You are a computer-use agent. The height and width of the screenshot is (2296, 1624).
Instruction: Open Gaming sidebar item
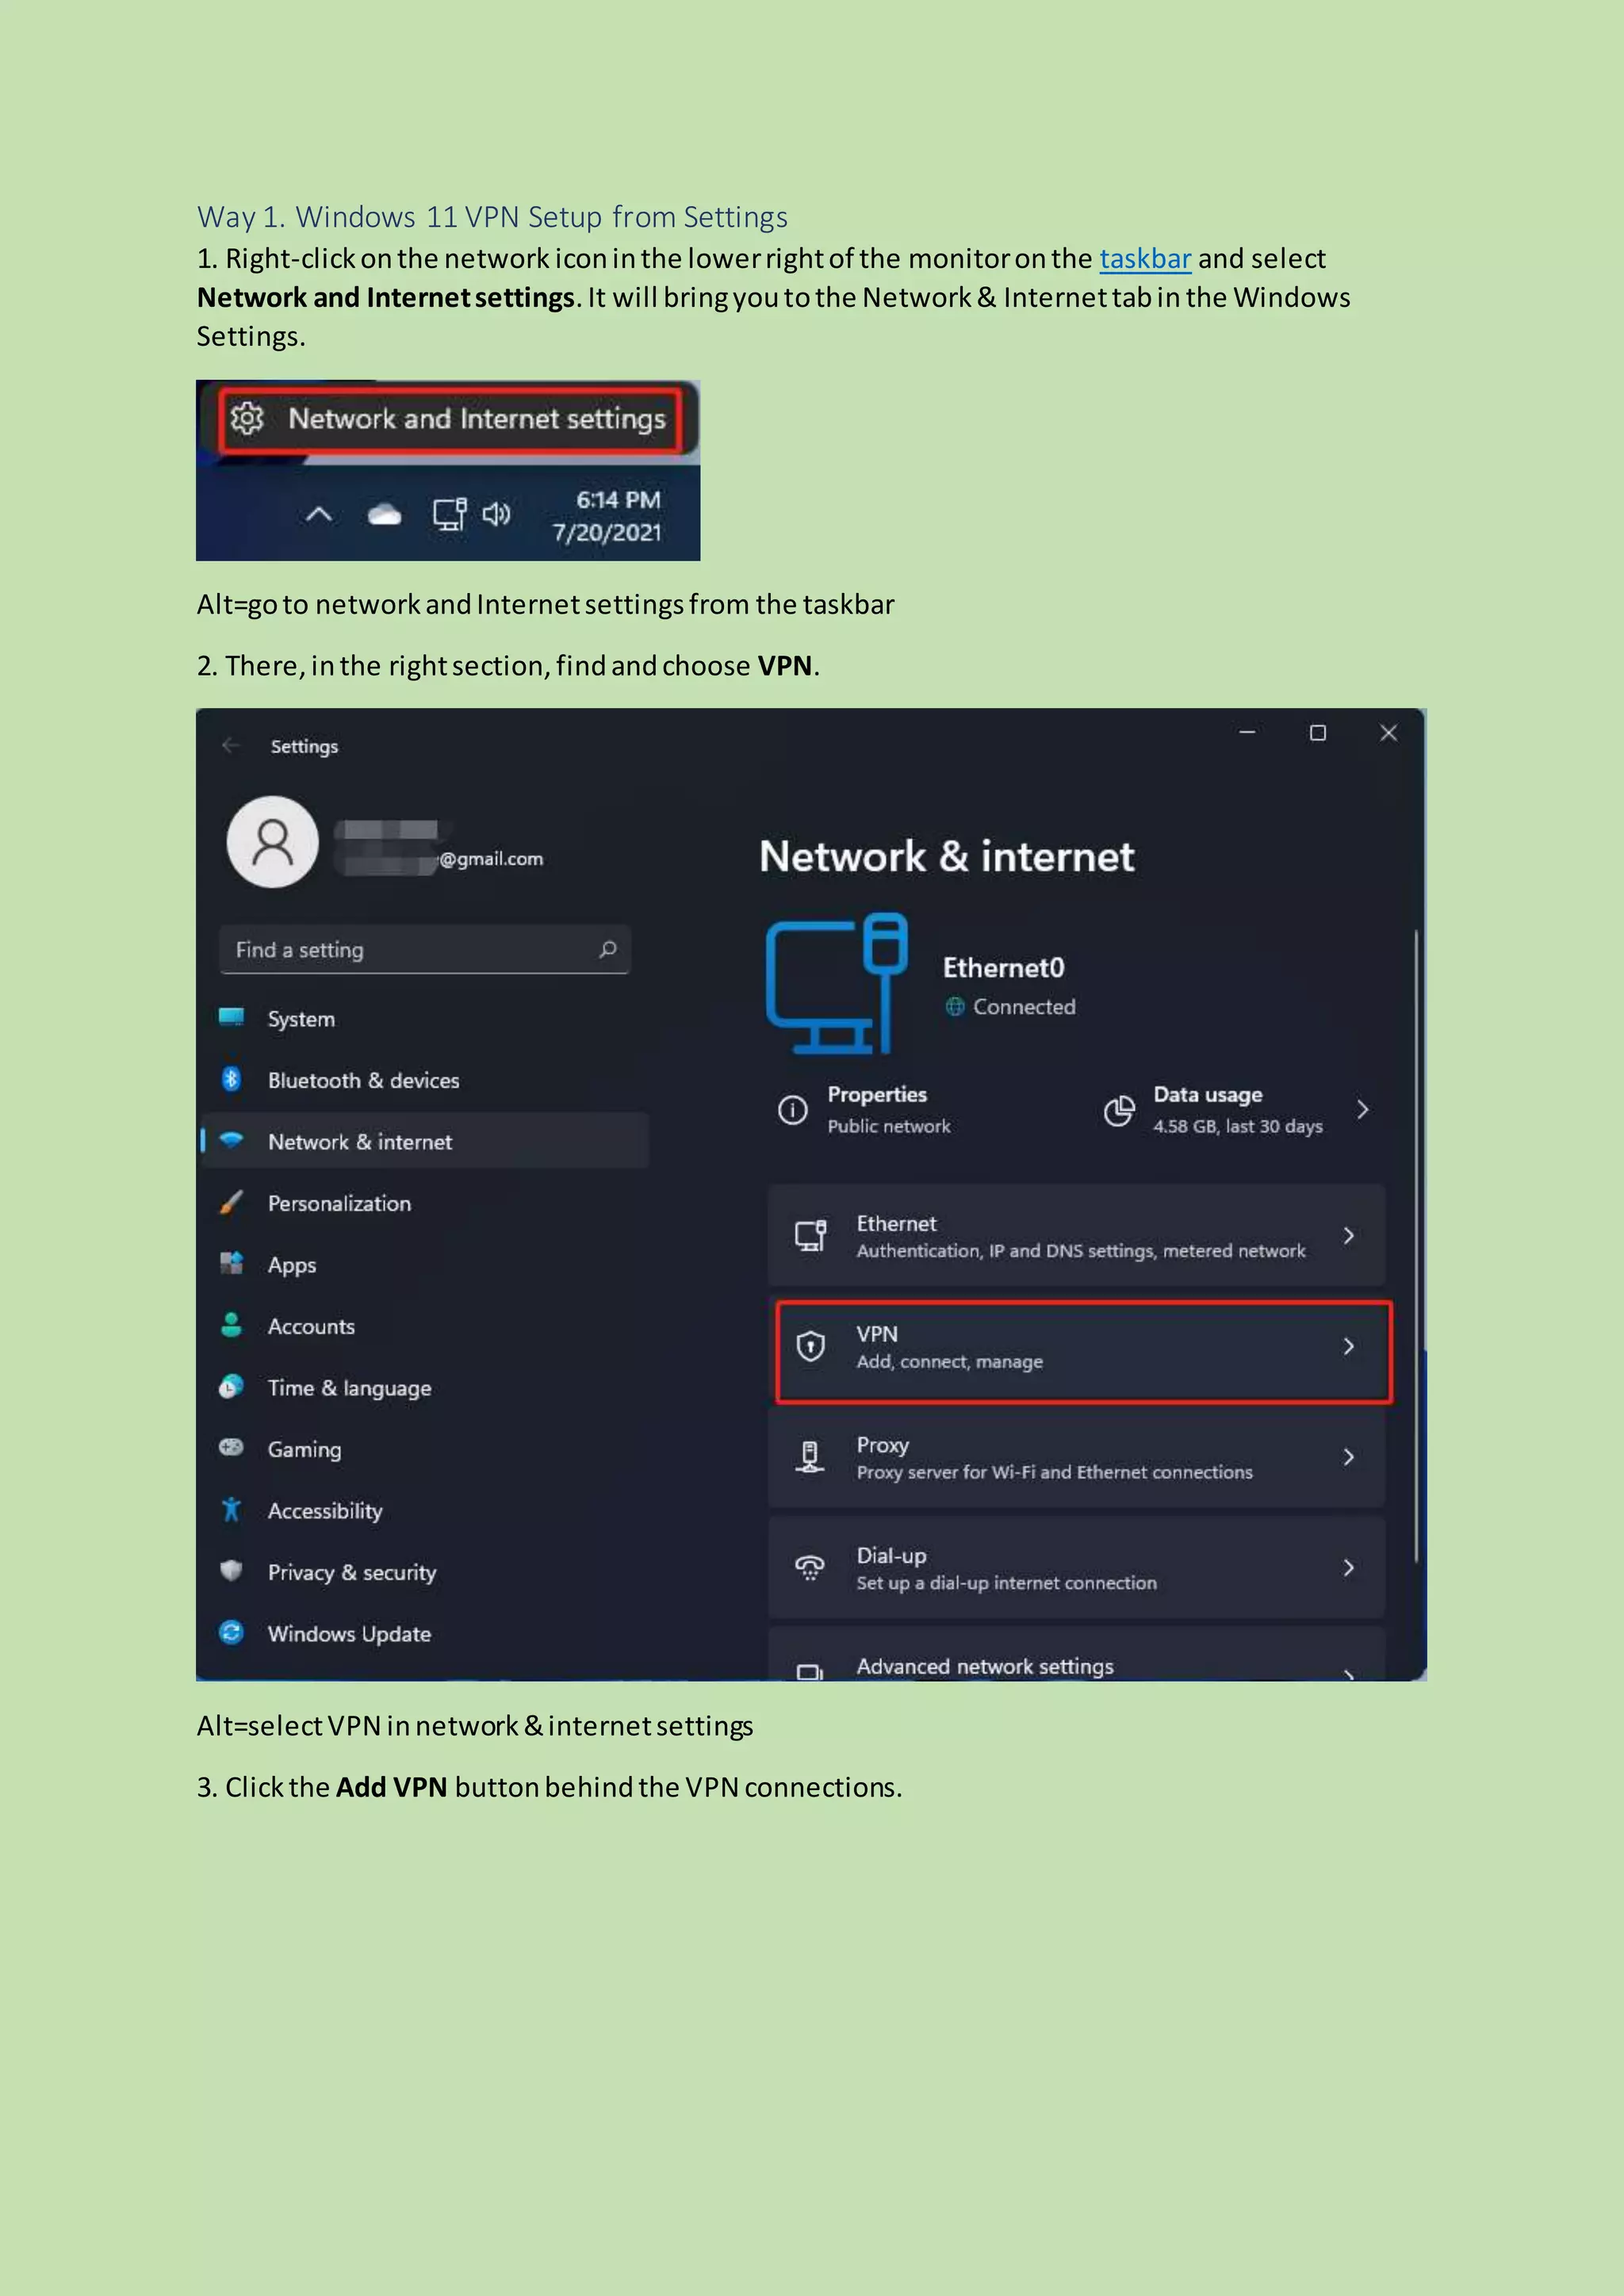425,1449
